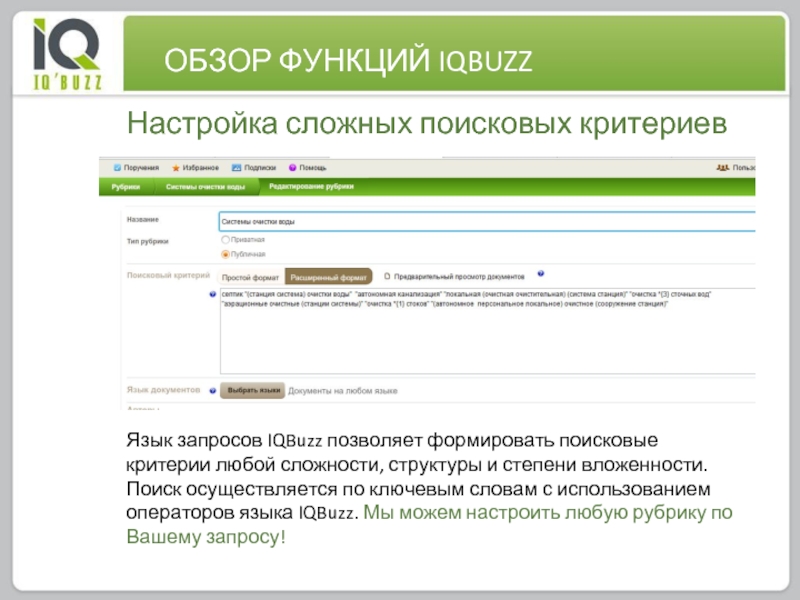Switch to Простой формат

click(251, 277)
